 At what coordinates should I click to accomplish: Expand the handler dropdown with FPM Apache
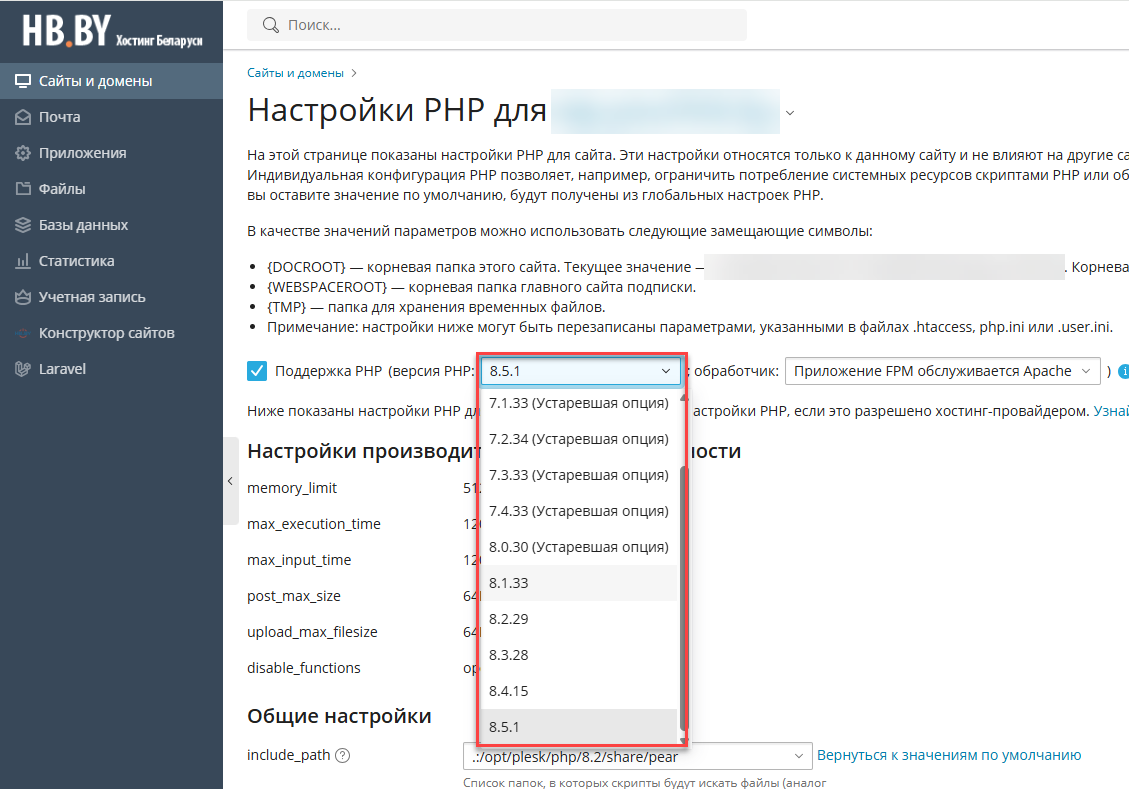(942, 371)
